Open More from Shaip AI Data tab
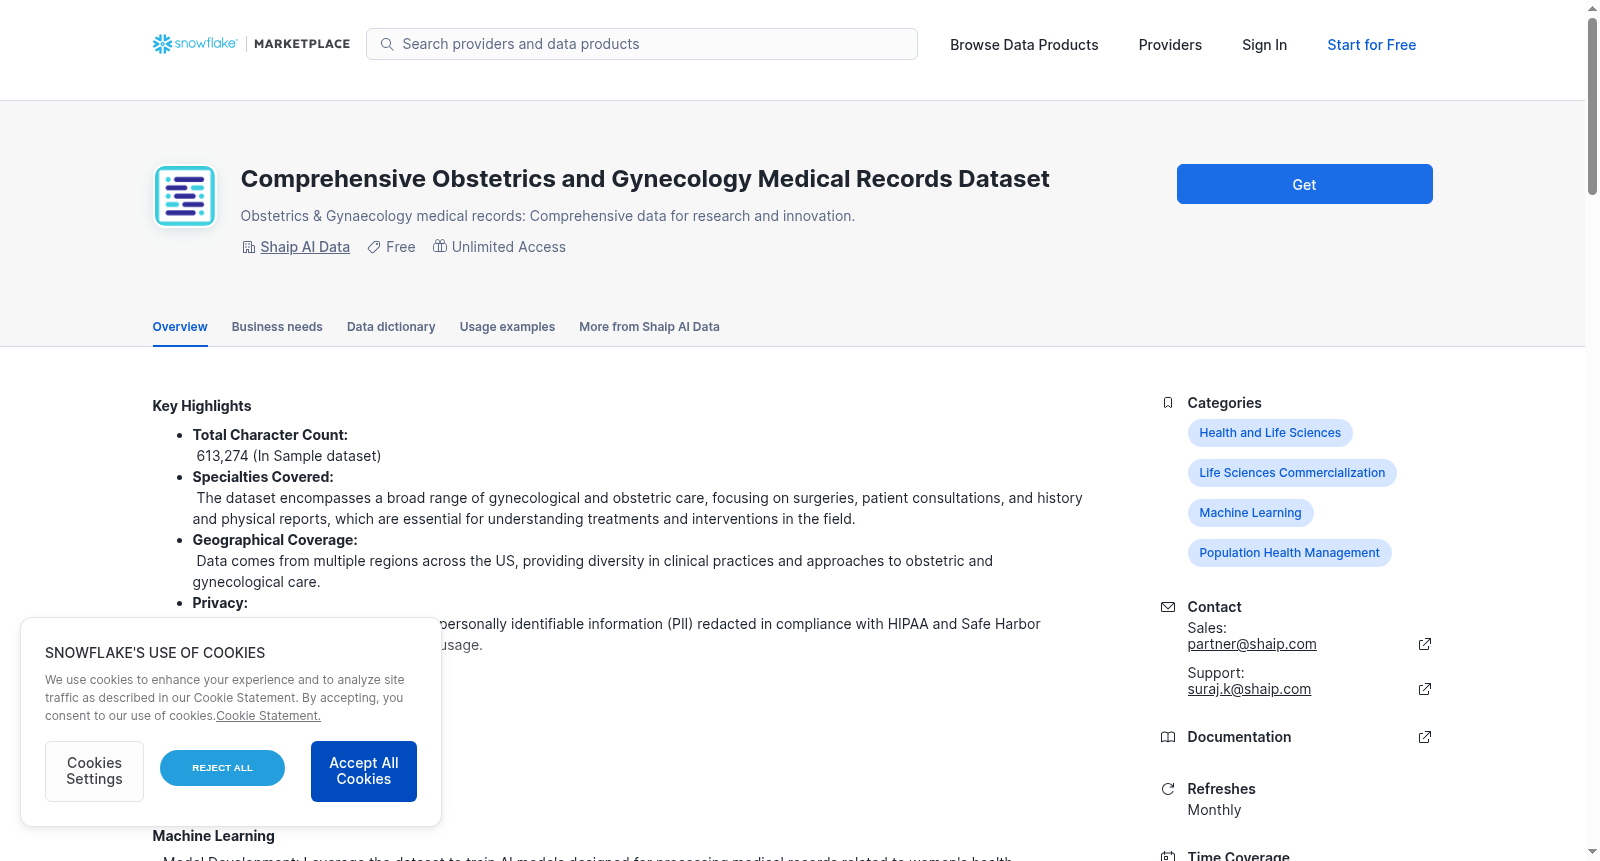Viewport: 1600px width, 861px height. [x=649, y=327]
